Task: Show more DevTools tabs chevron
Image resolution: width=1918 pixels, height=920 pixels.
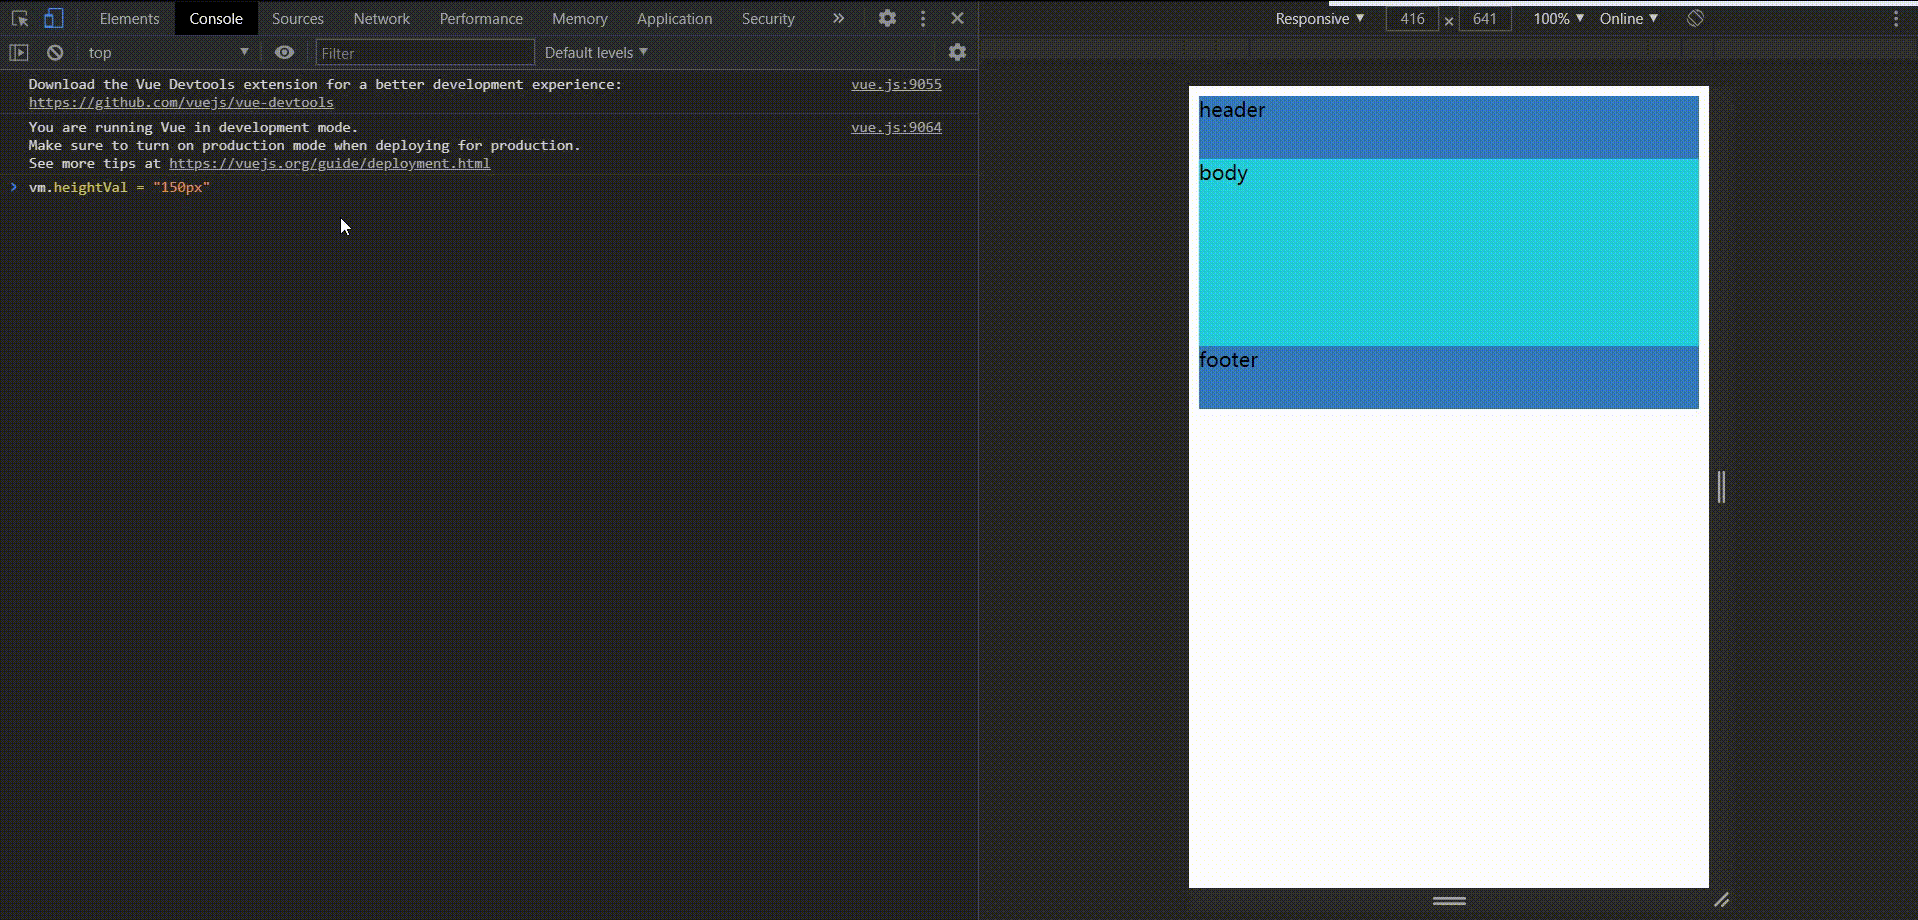Action: 838,18
